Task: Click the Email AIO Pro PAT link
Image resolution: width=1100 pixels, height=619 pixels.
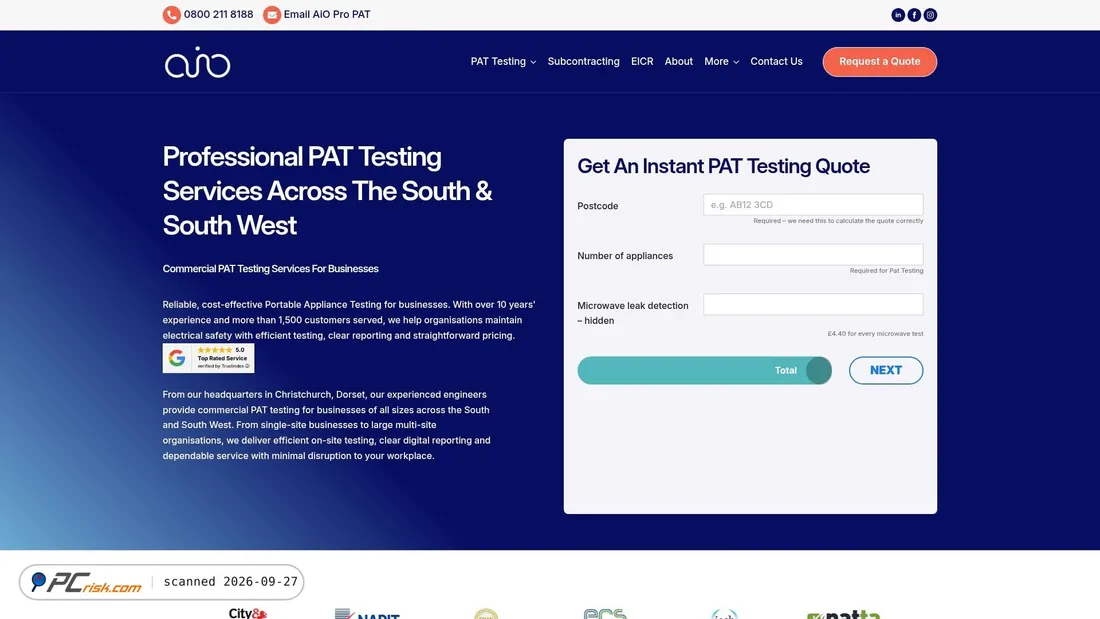Action: click(x=327, y=15)
